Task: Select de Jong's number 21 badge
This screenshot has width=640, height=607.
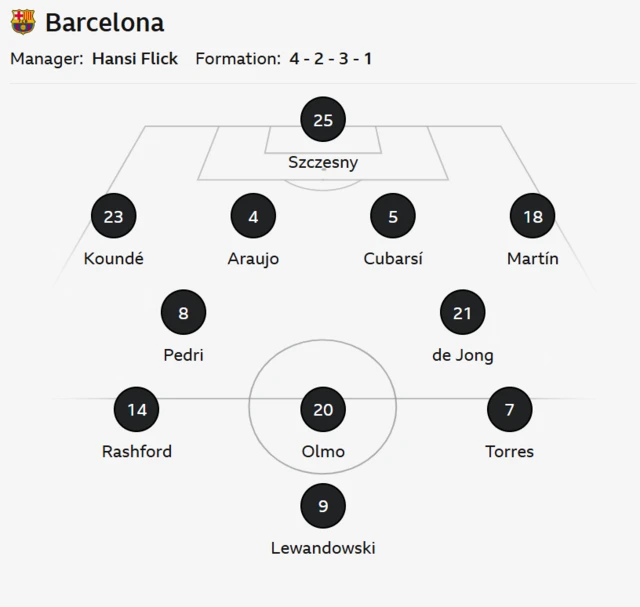Action: point(462,313)
